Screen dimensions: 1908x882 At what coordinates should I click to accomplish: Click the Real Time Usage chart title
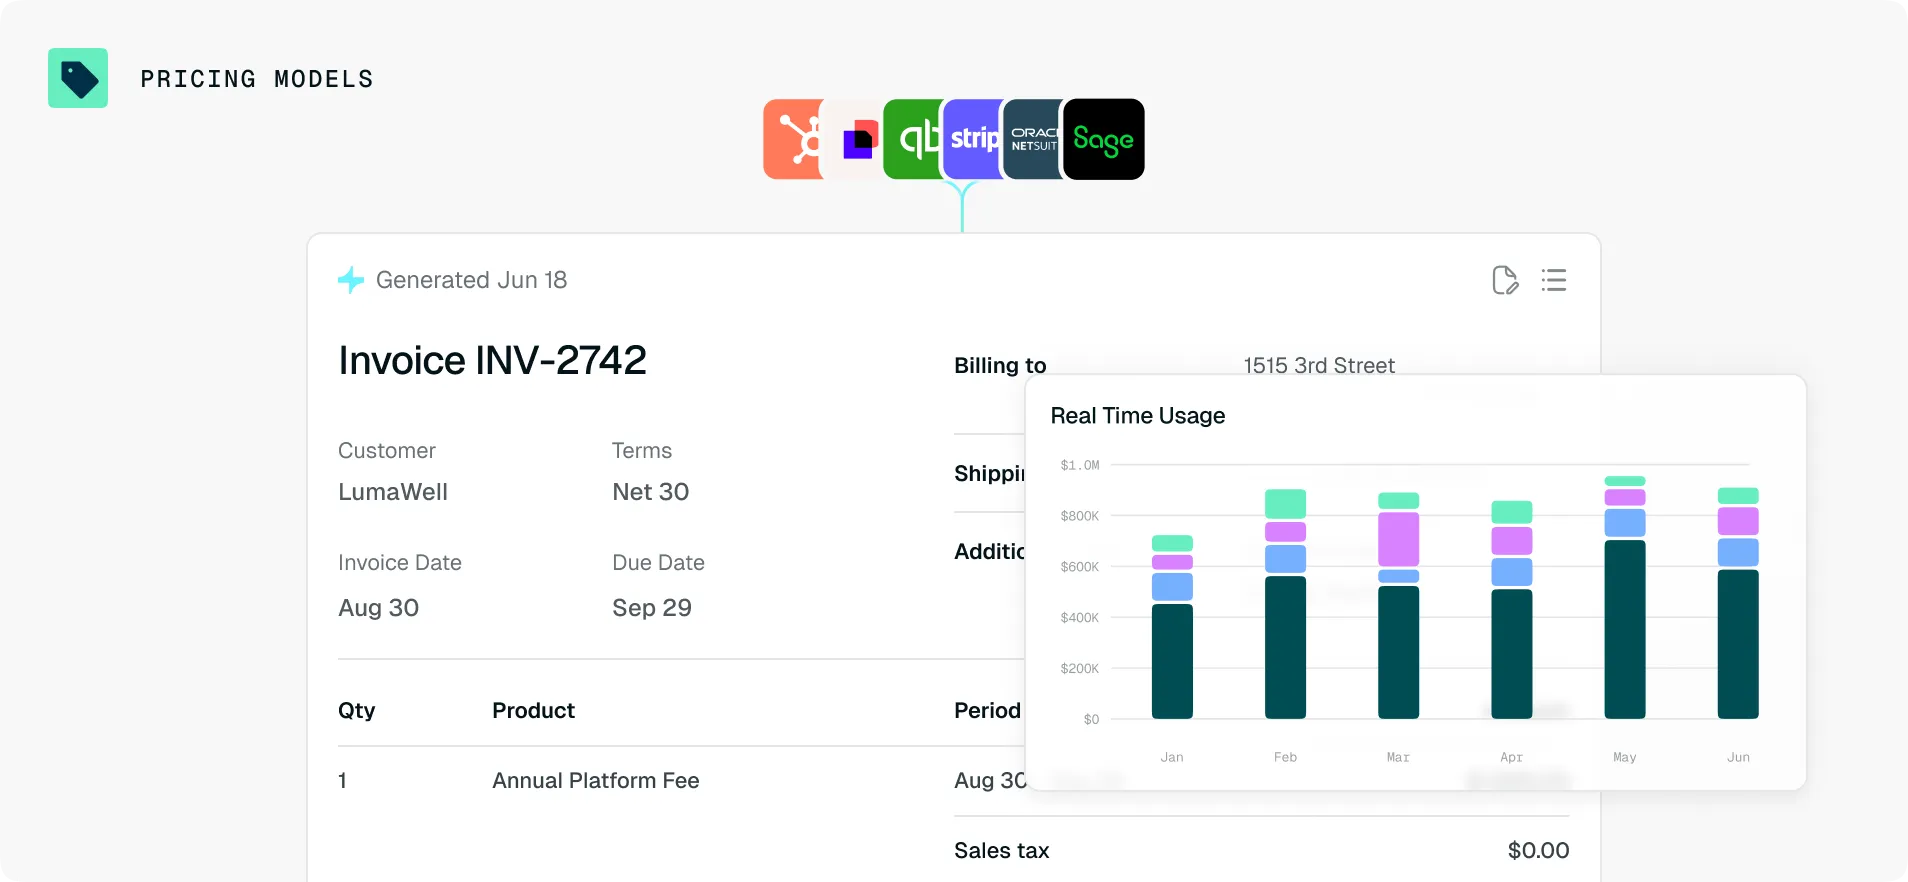1138,416
